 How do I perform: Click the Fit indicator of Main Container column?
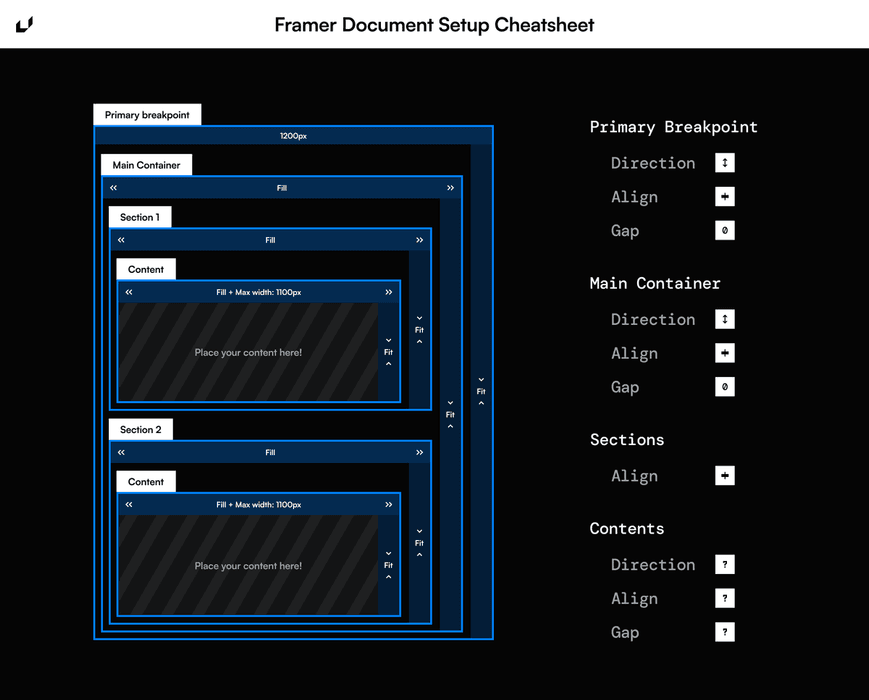point(450,415)
